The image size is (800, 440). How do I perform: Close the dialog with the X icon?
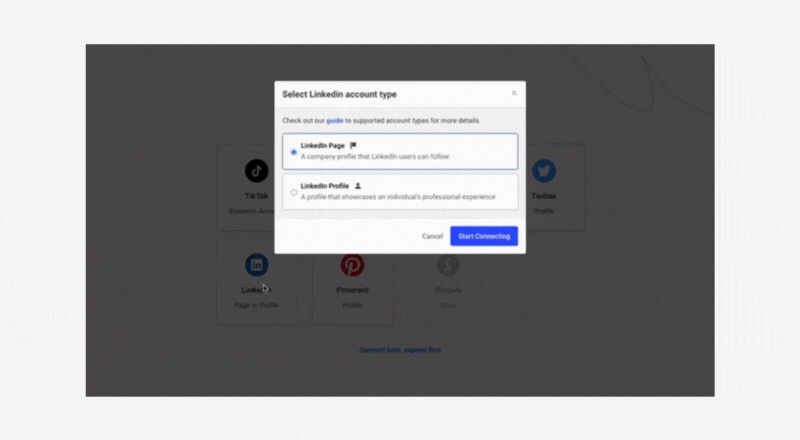[514, 93]
